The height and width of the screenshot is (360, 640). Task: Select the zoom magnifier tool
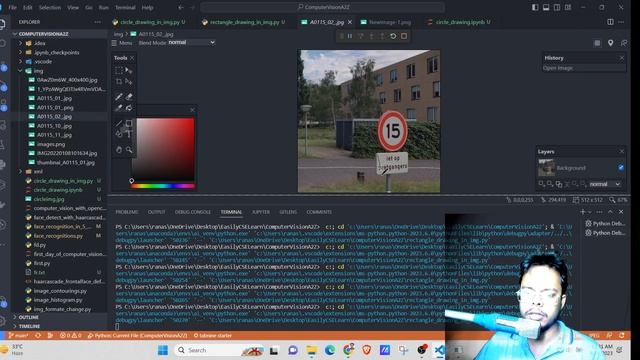point(129,150)
